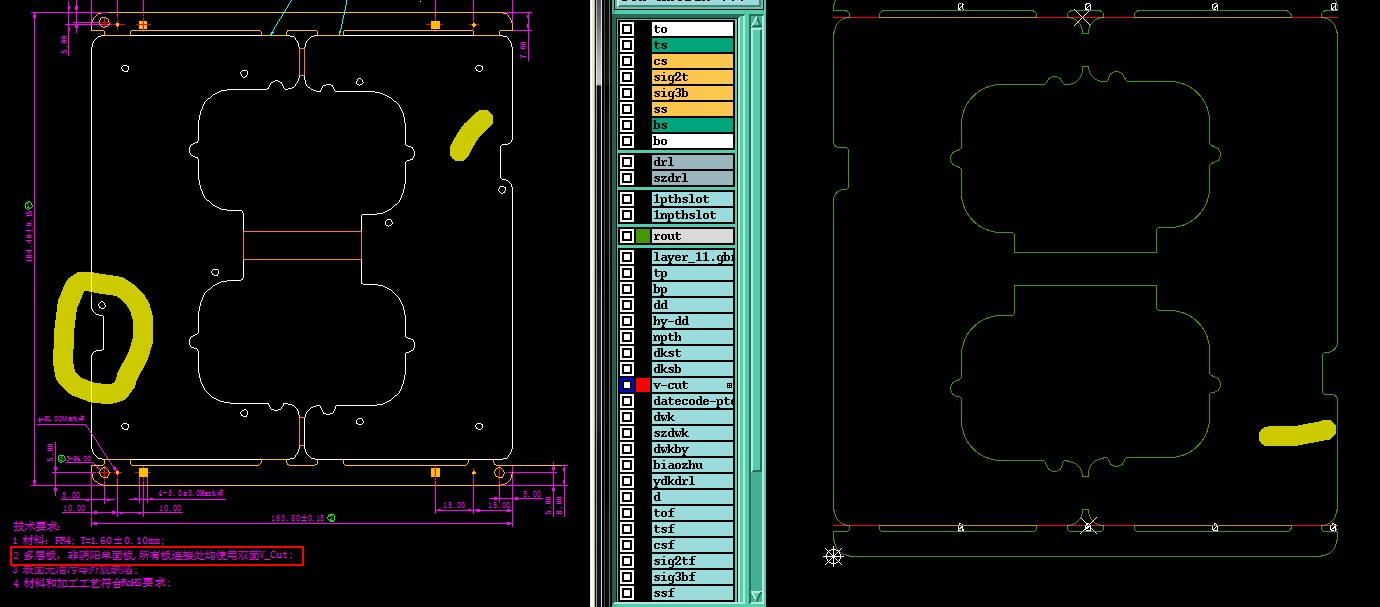Image resolution: width=1380 pixels, height=607 pixels.
Task: Select the 1npthslot layer name
Action: (x=692, y=215)
